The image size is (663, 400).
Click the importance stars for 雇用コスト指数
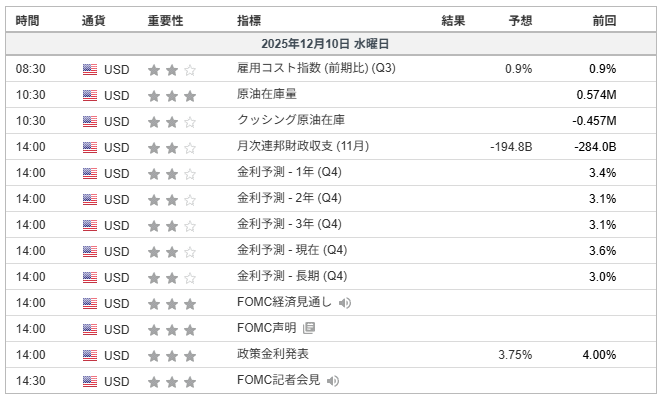[172, 70]
